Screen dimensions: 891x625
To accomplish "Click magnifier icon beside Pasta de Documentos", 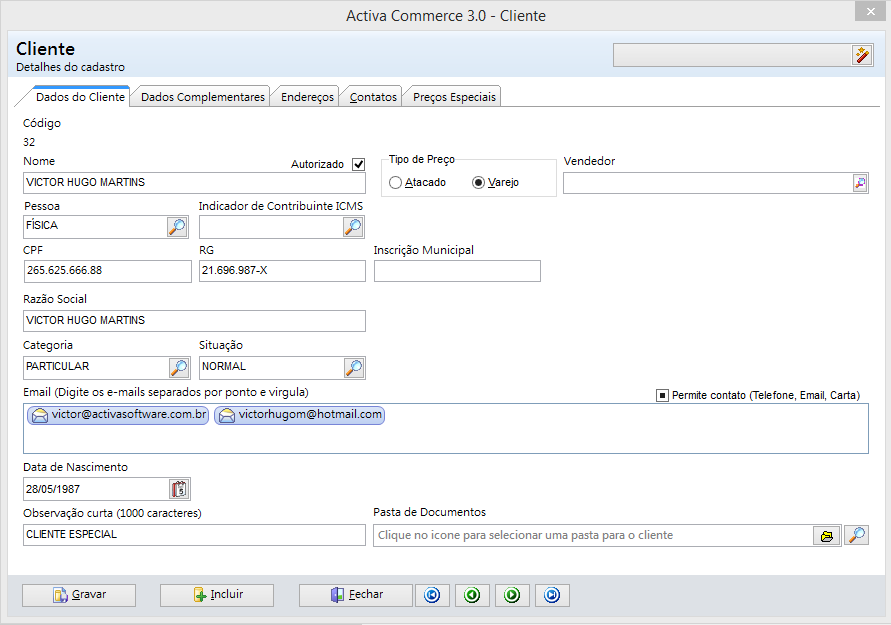I will coord(857,535).
